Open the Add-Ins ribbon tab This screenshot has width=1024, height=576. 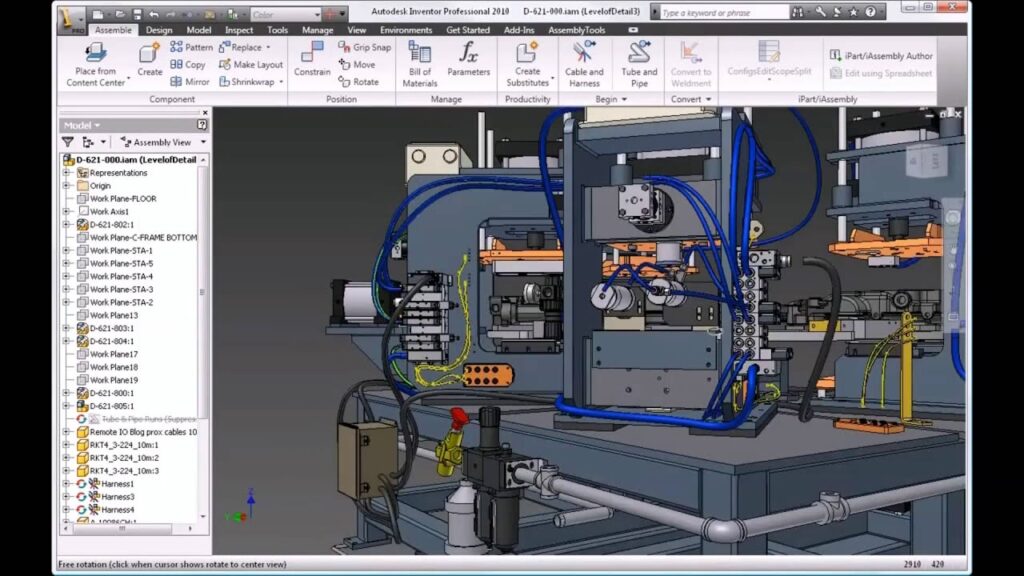(x=519, y=30)
